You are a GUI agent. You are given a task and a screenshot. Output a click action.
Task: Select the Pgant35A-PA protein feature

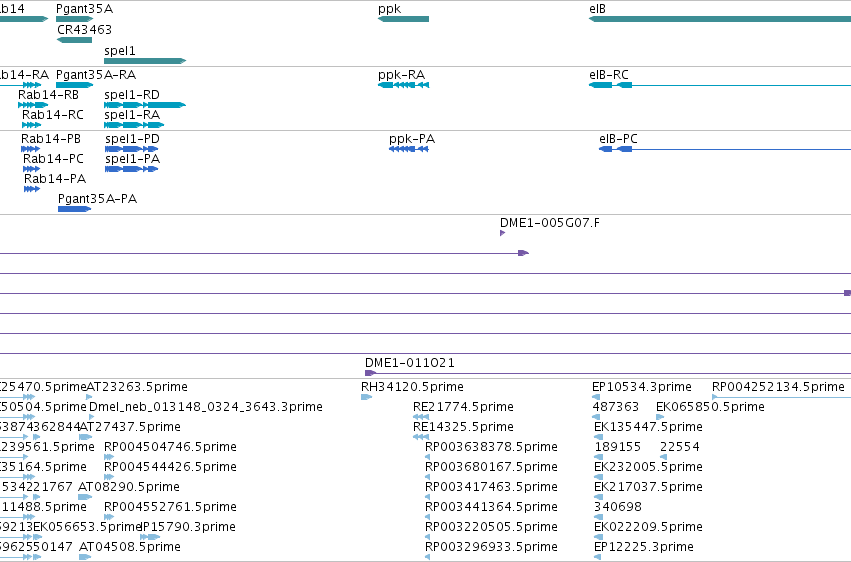coord(74,209)
